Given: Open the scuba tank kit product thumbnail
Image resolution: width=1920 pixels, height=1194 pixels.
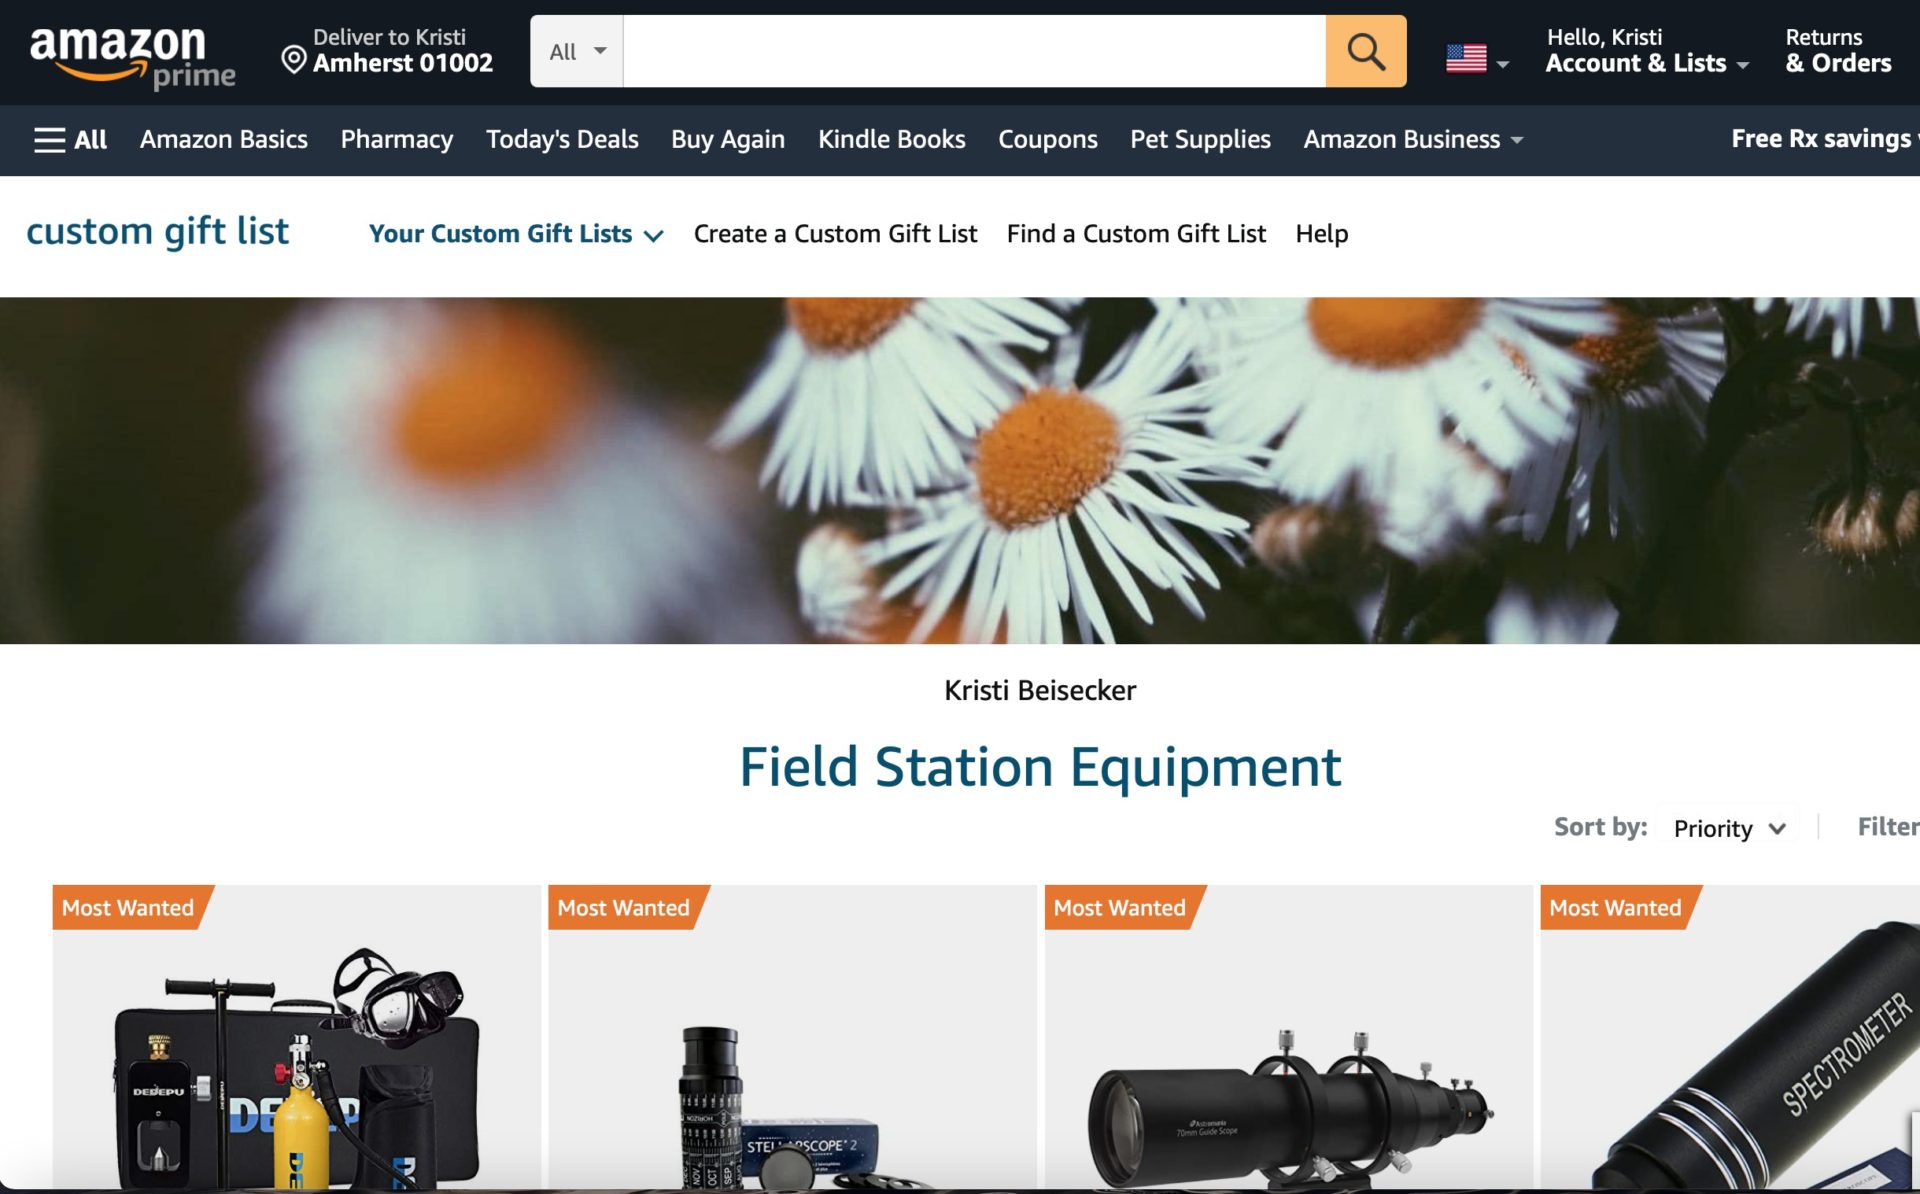Looking at the screenshot, I should [296, 1037].
